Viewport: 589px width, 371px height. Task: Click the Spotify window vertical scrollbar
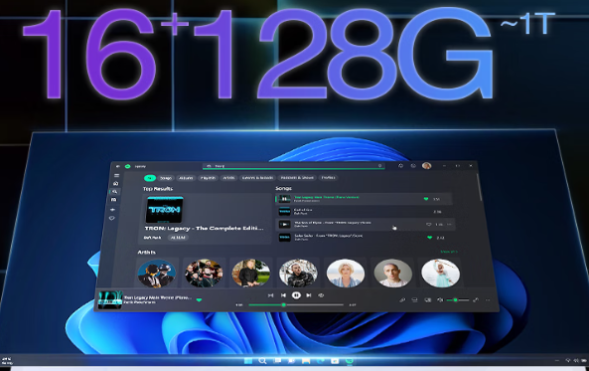tap(480, 187)
